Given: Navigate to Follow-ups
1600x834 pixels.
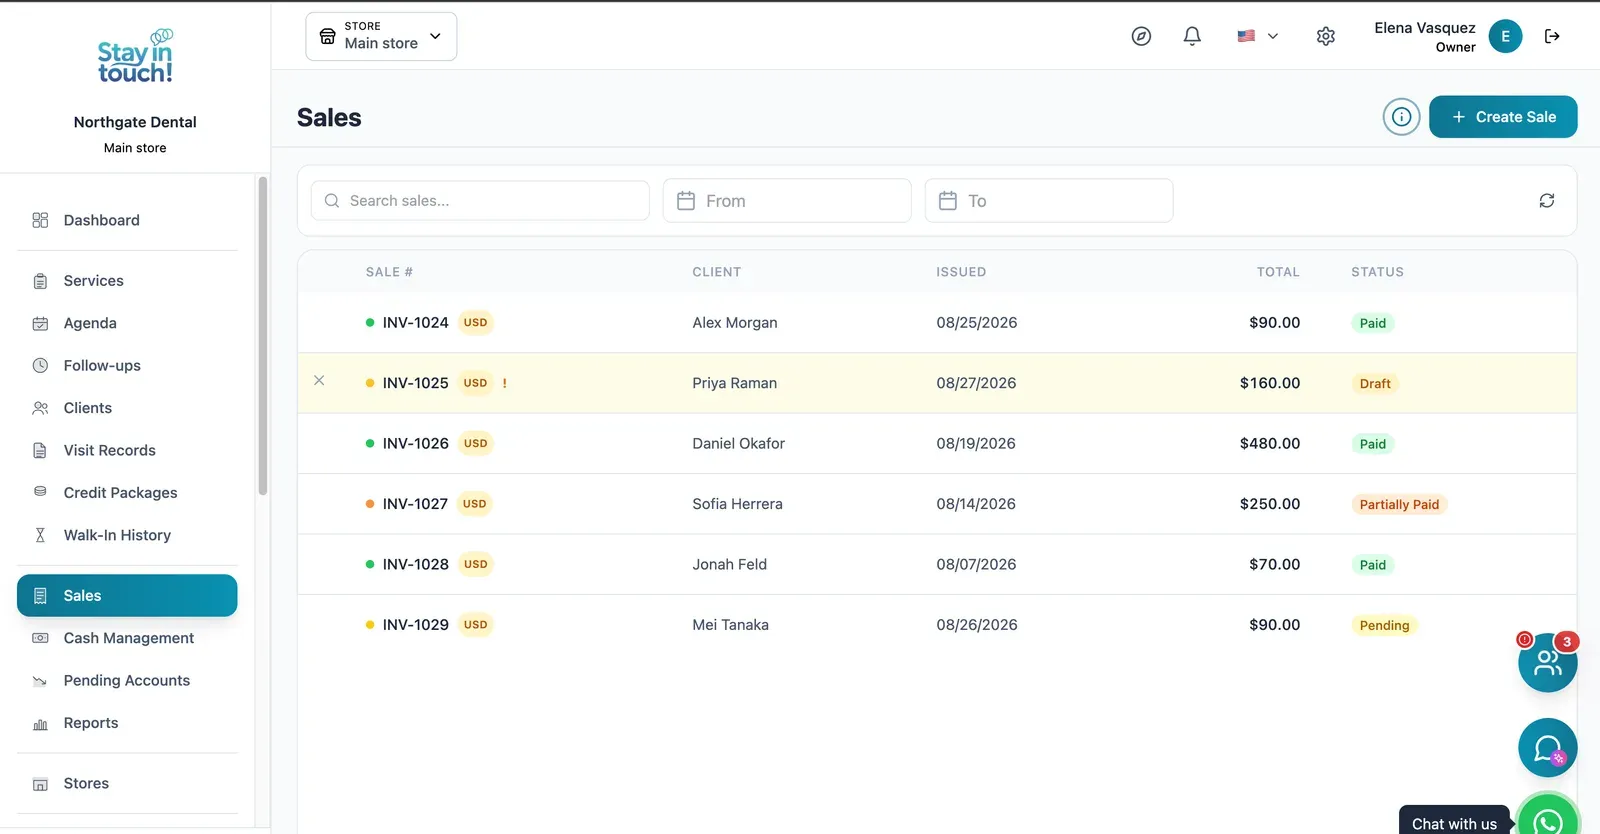Looking at the screenshot, I should (127, 366).
